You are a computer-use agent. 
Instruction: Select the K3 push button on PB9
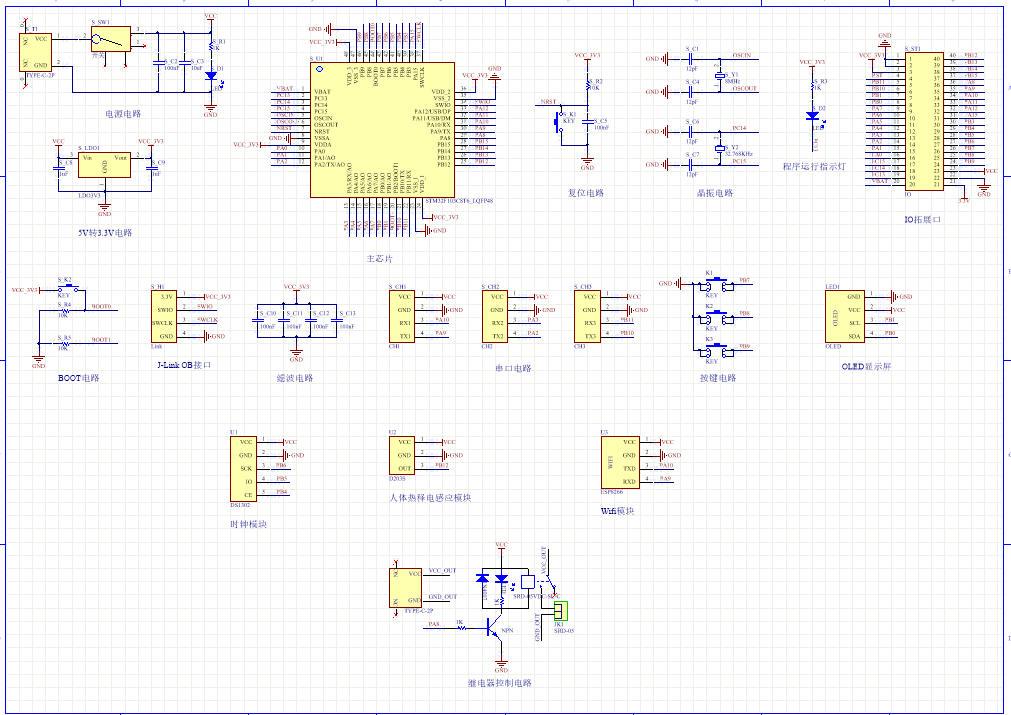(714, 349)
